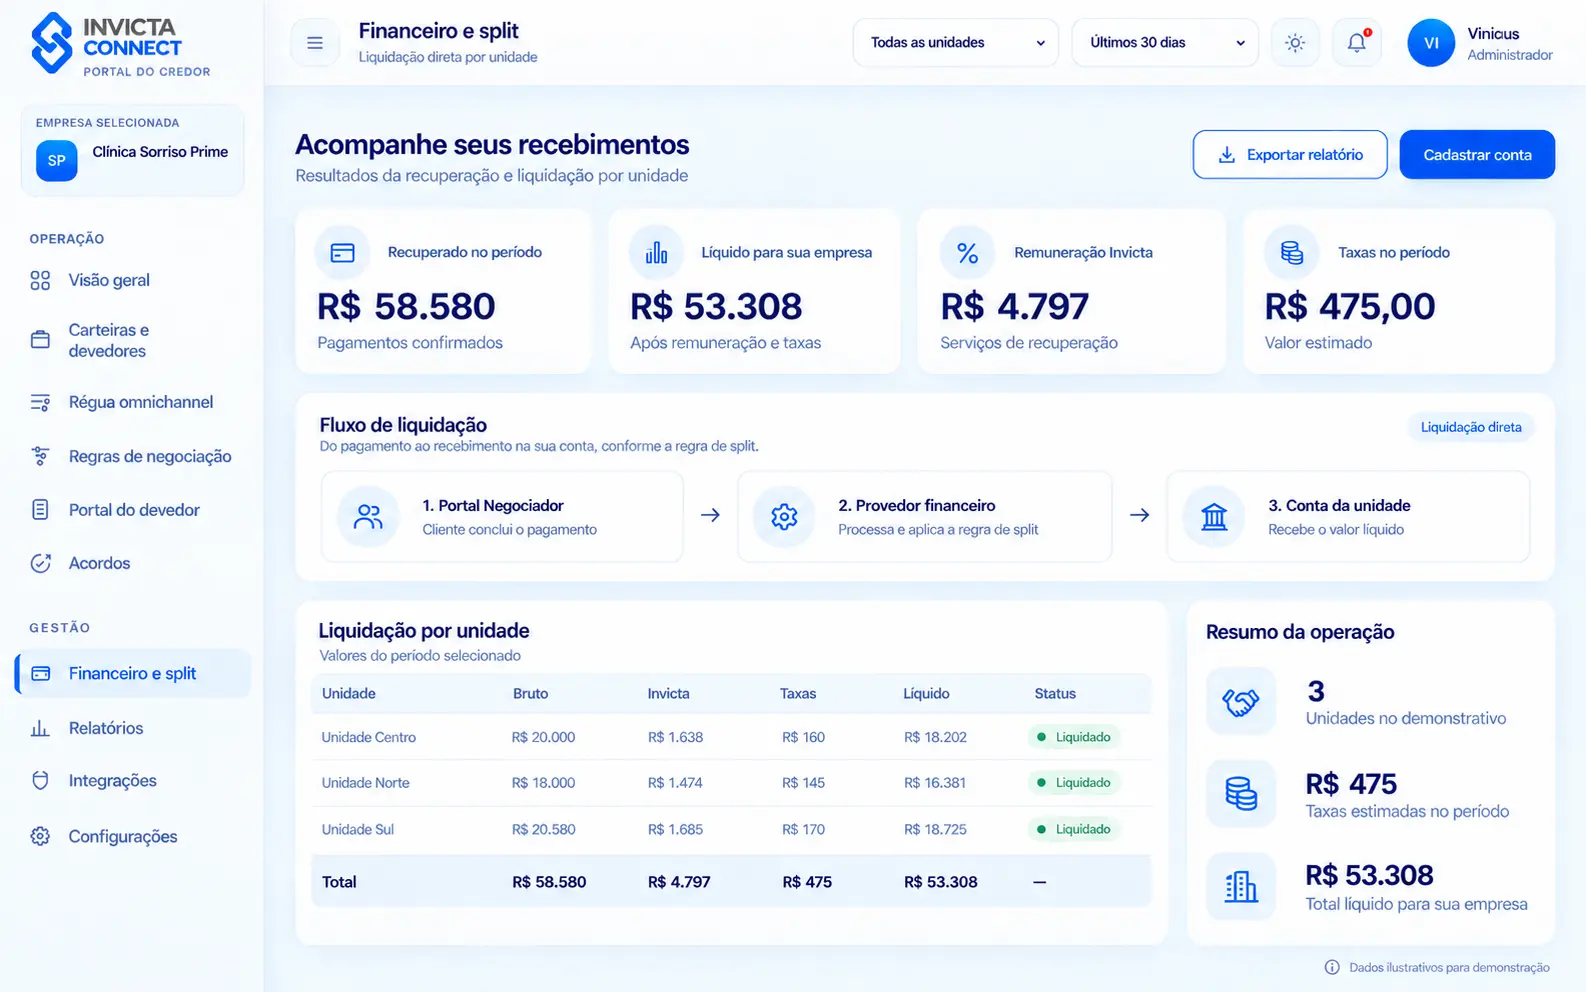Select the Clínica Sorriso Prime company card
1586x992 pixels.
click(x=132, y=151)
